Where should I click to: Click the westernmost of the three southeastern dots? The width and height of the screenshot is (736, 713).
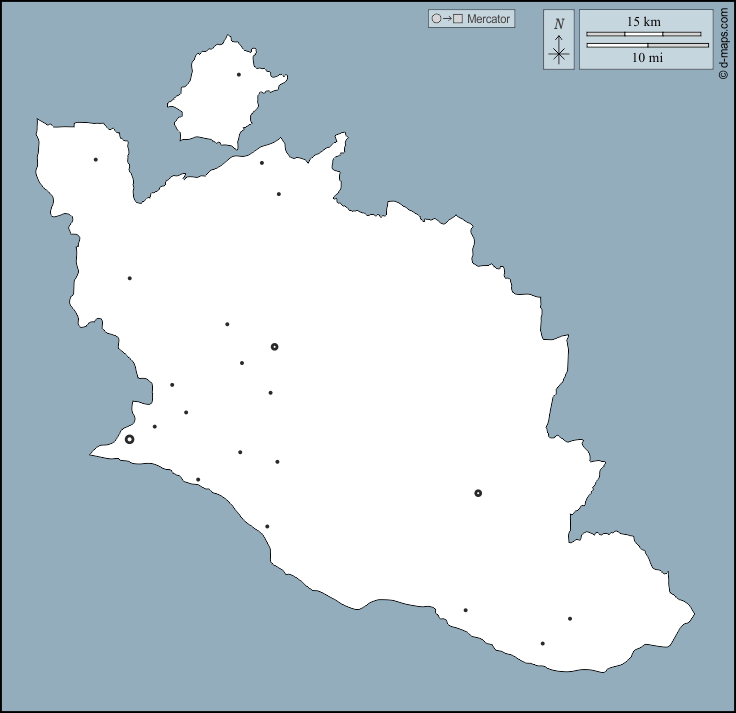tap(465, 610)
